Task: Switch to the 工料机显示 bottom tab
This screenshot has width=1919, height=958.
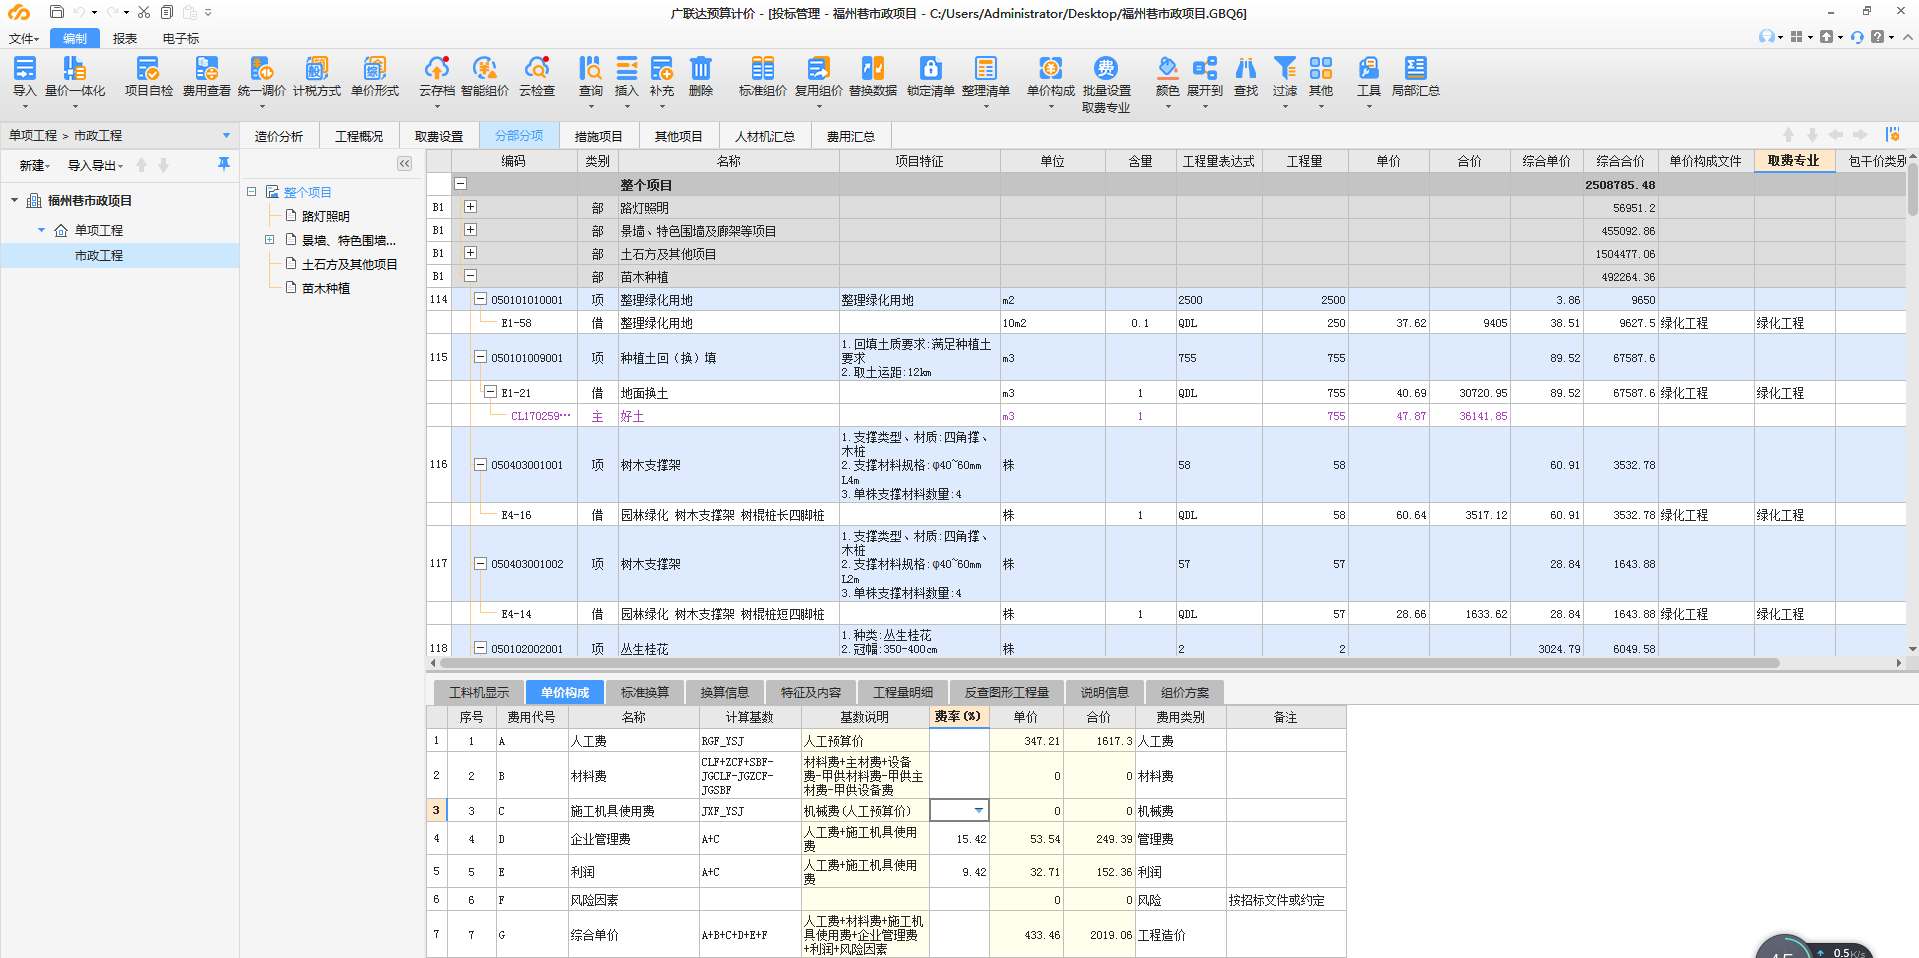Action: coord(479,692)
